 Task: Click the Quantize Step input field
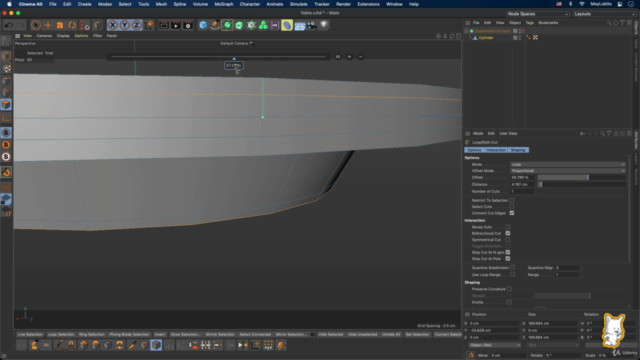(x=567, y=268)
